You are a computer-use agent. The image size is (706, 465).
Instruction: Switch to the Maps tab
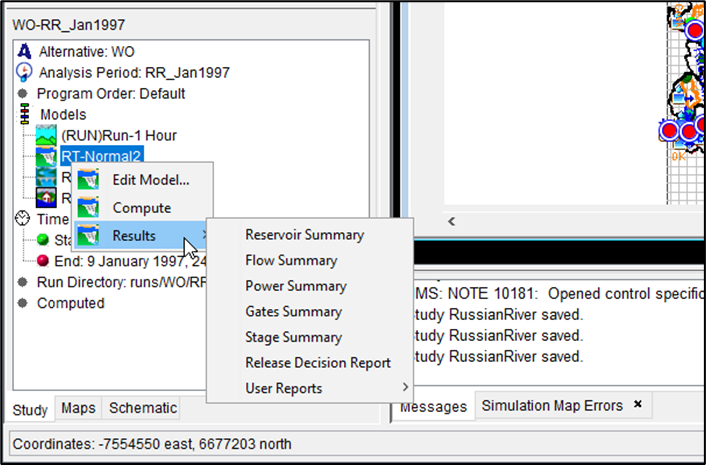[x=78, y=408]
